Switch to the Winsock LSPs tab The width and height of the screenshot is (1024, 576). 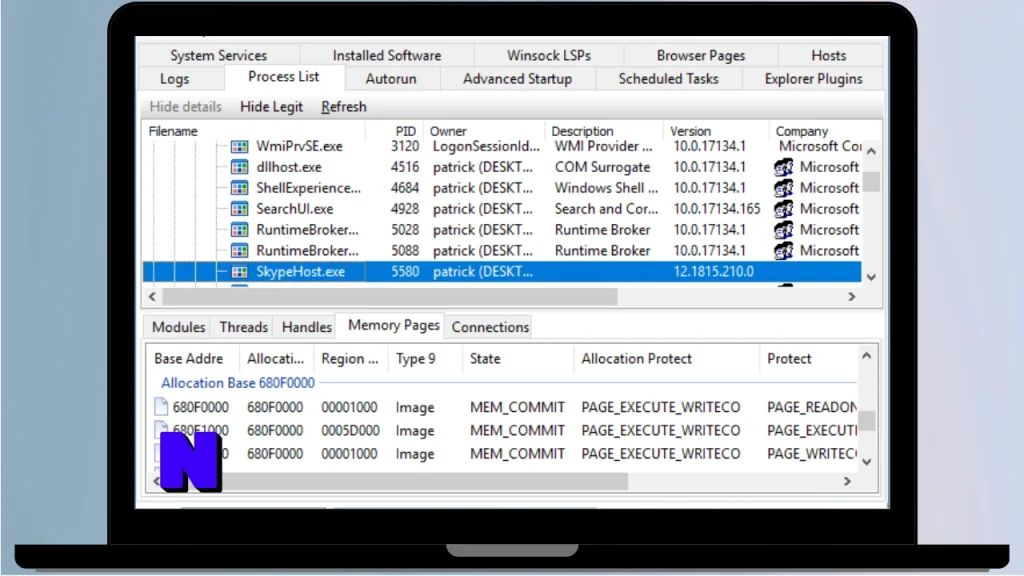click(549, 56)
